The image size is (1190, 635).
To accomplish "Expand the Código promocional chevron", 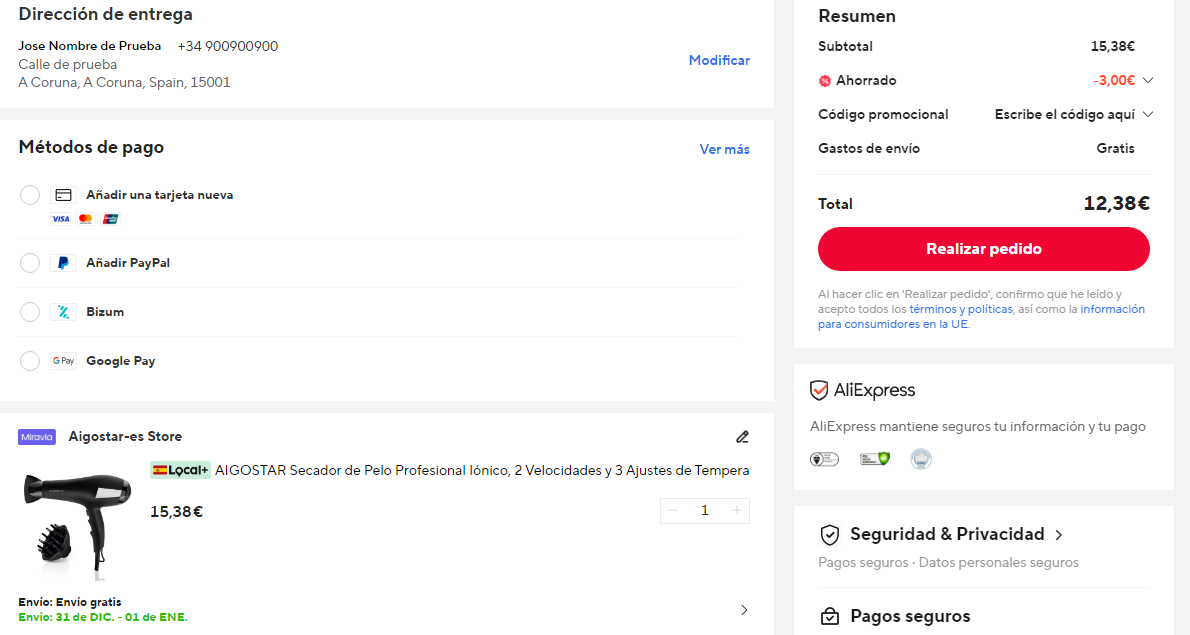I will click(1148, 115).
